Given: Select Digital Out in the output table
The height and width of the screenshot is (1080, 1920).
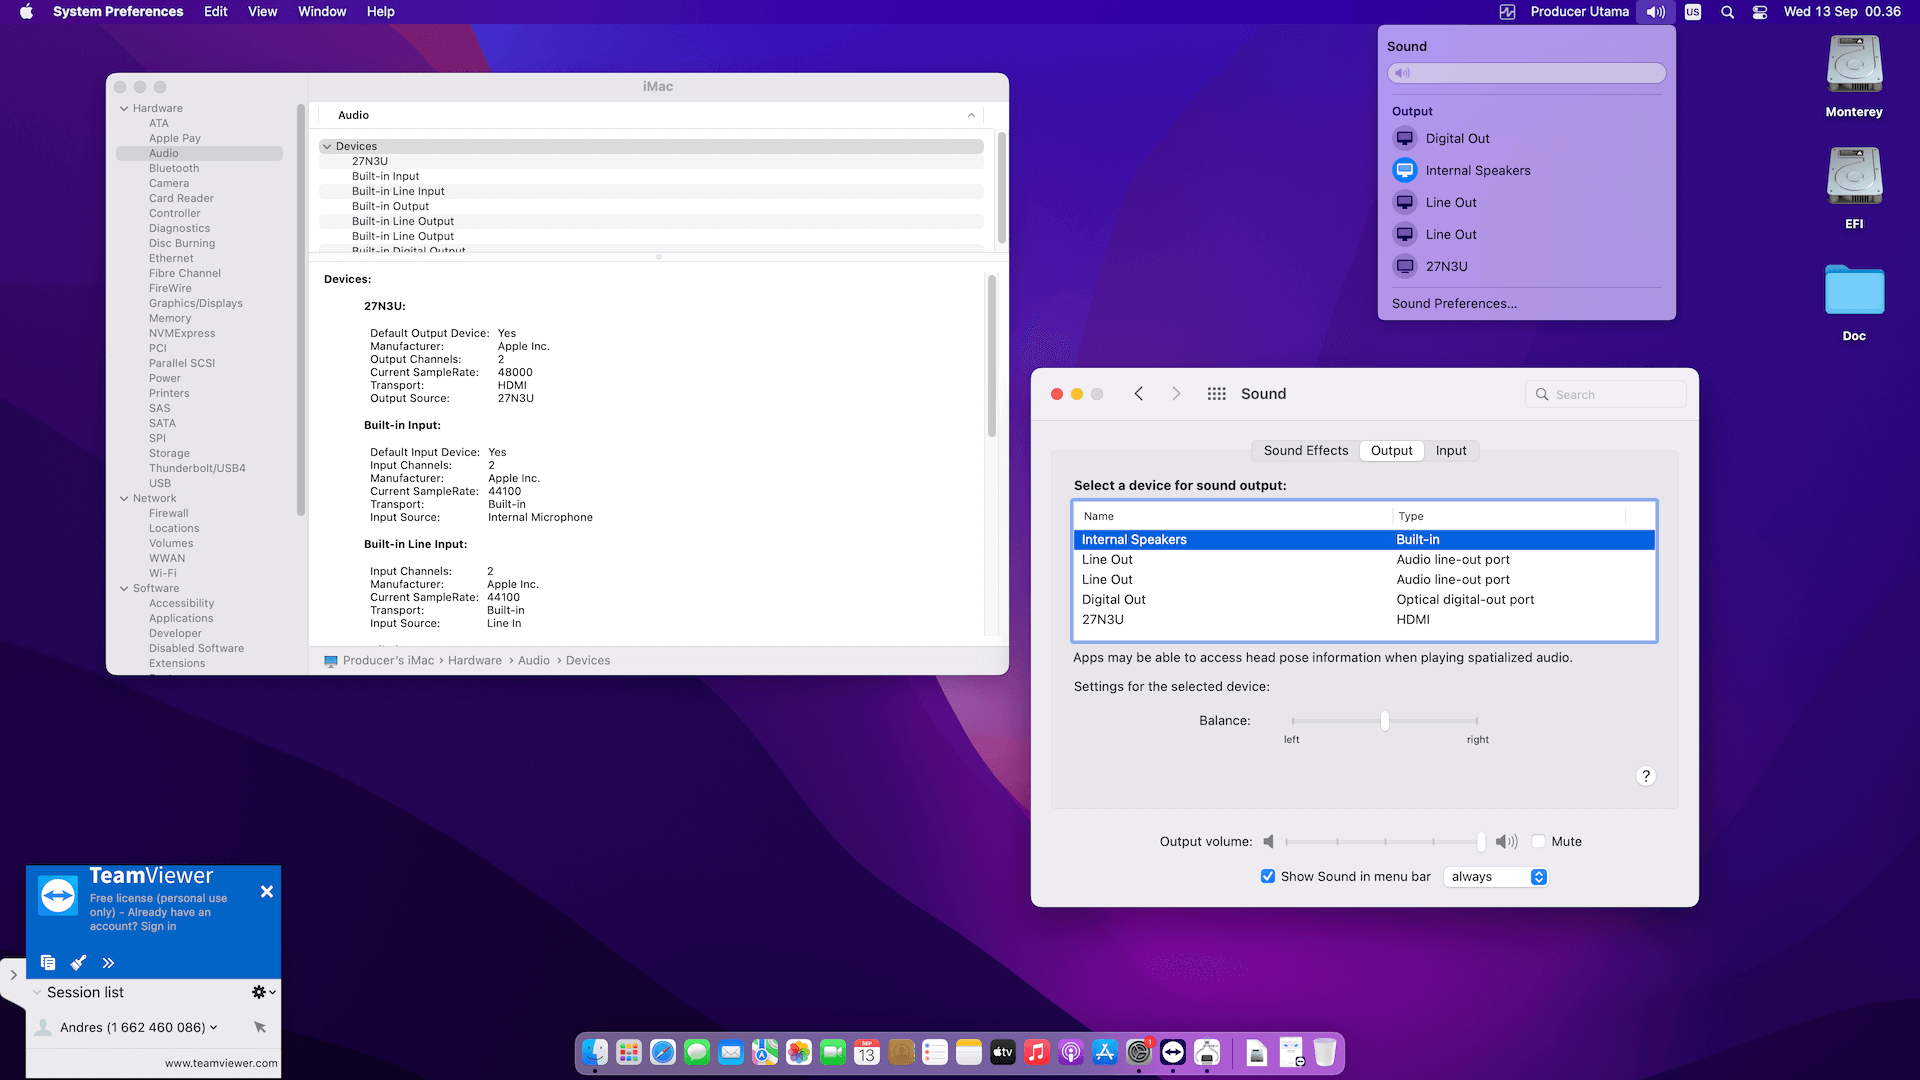Looking at the screenshot, I should [1364, 600].
